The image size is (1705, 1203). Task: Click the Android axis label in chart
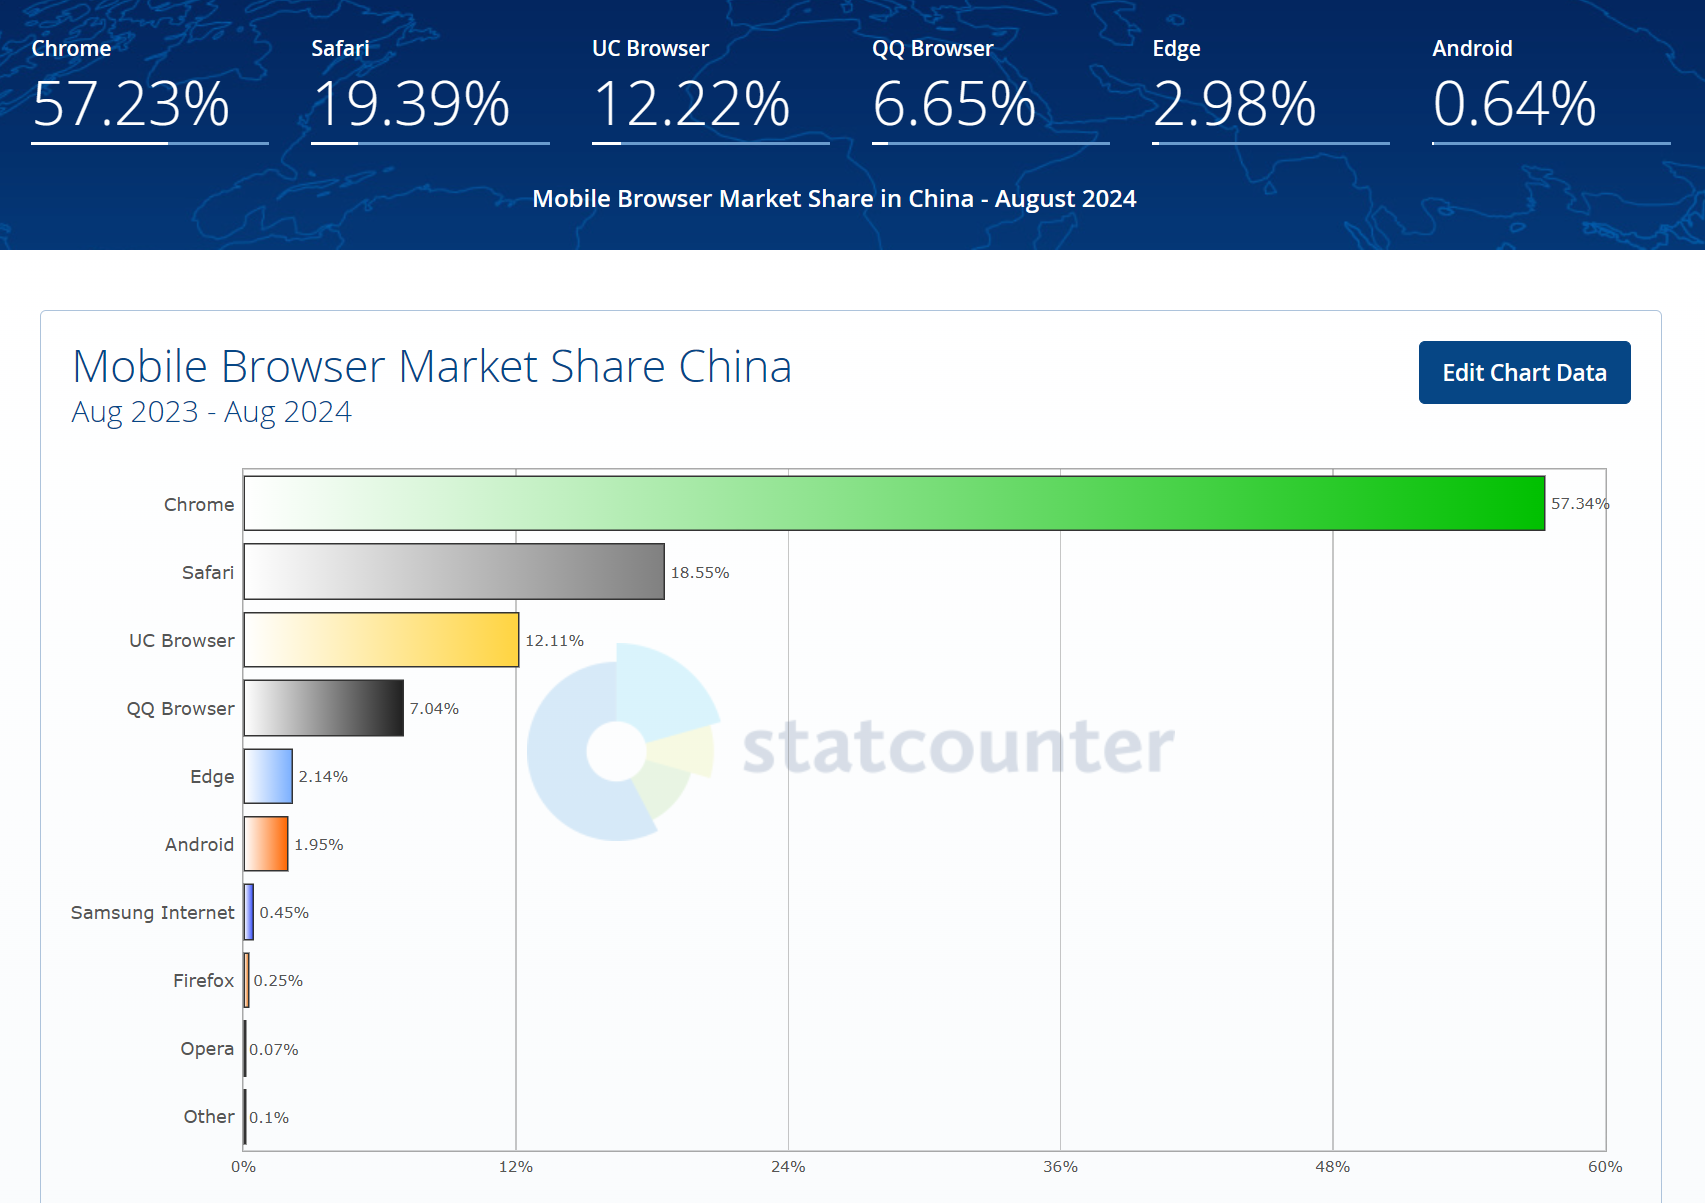(199, 845)
